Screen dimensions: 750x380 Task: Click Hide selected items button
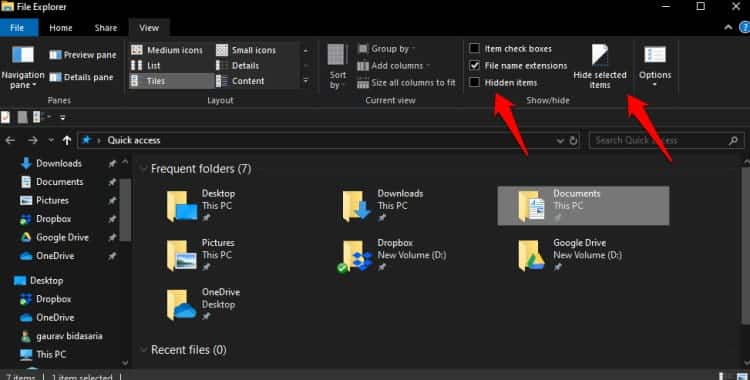point(600,67)
